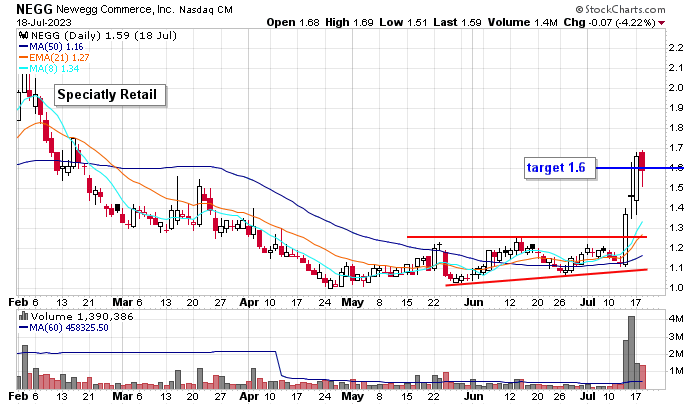
Task: Click the tallest volume bar near Jul 17
Action: [631, 353]
